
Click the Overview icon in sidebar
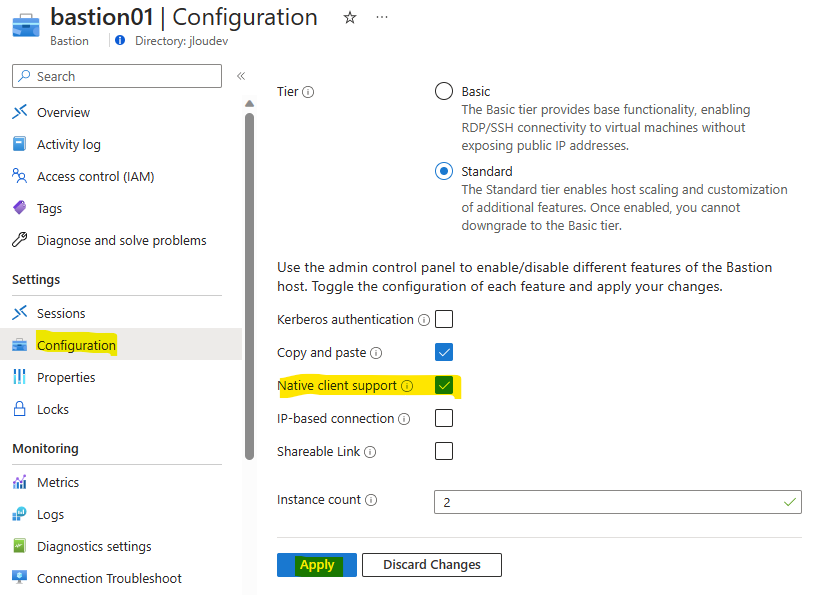tap(20, 112)
